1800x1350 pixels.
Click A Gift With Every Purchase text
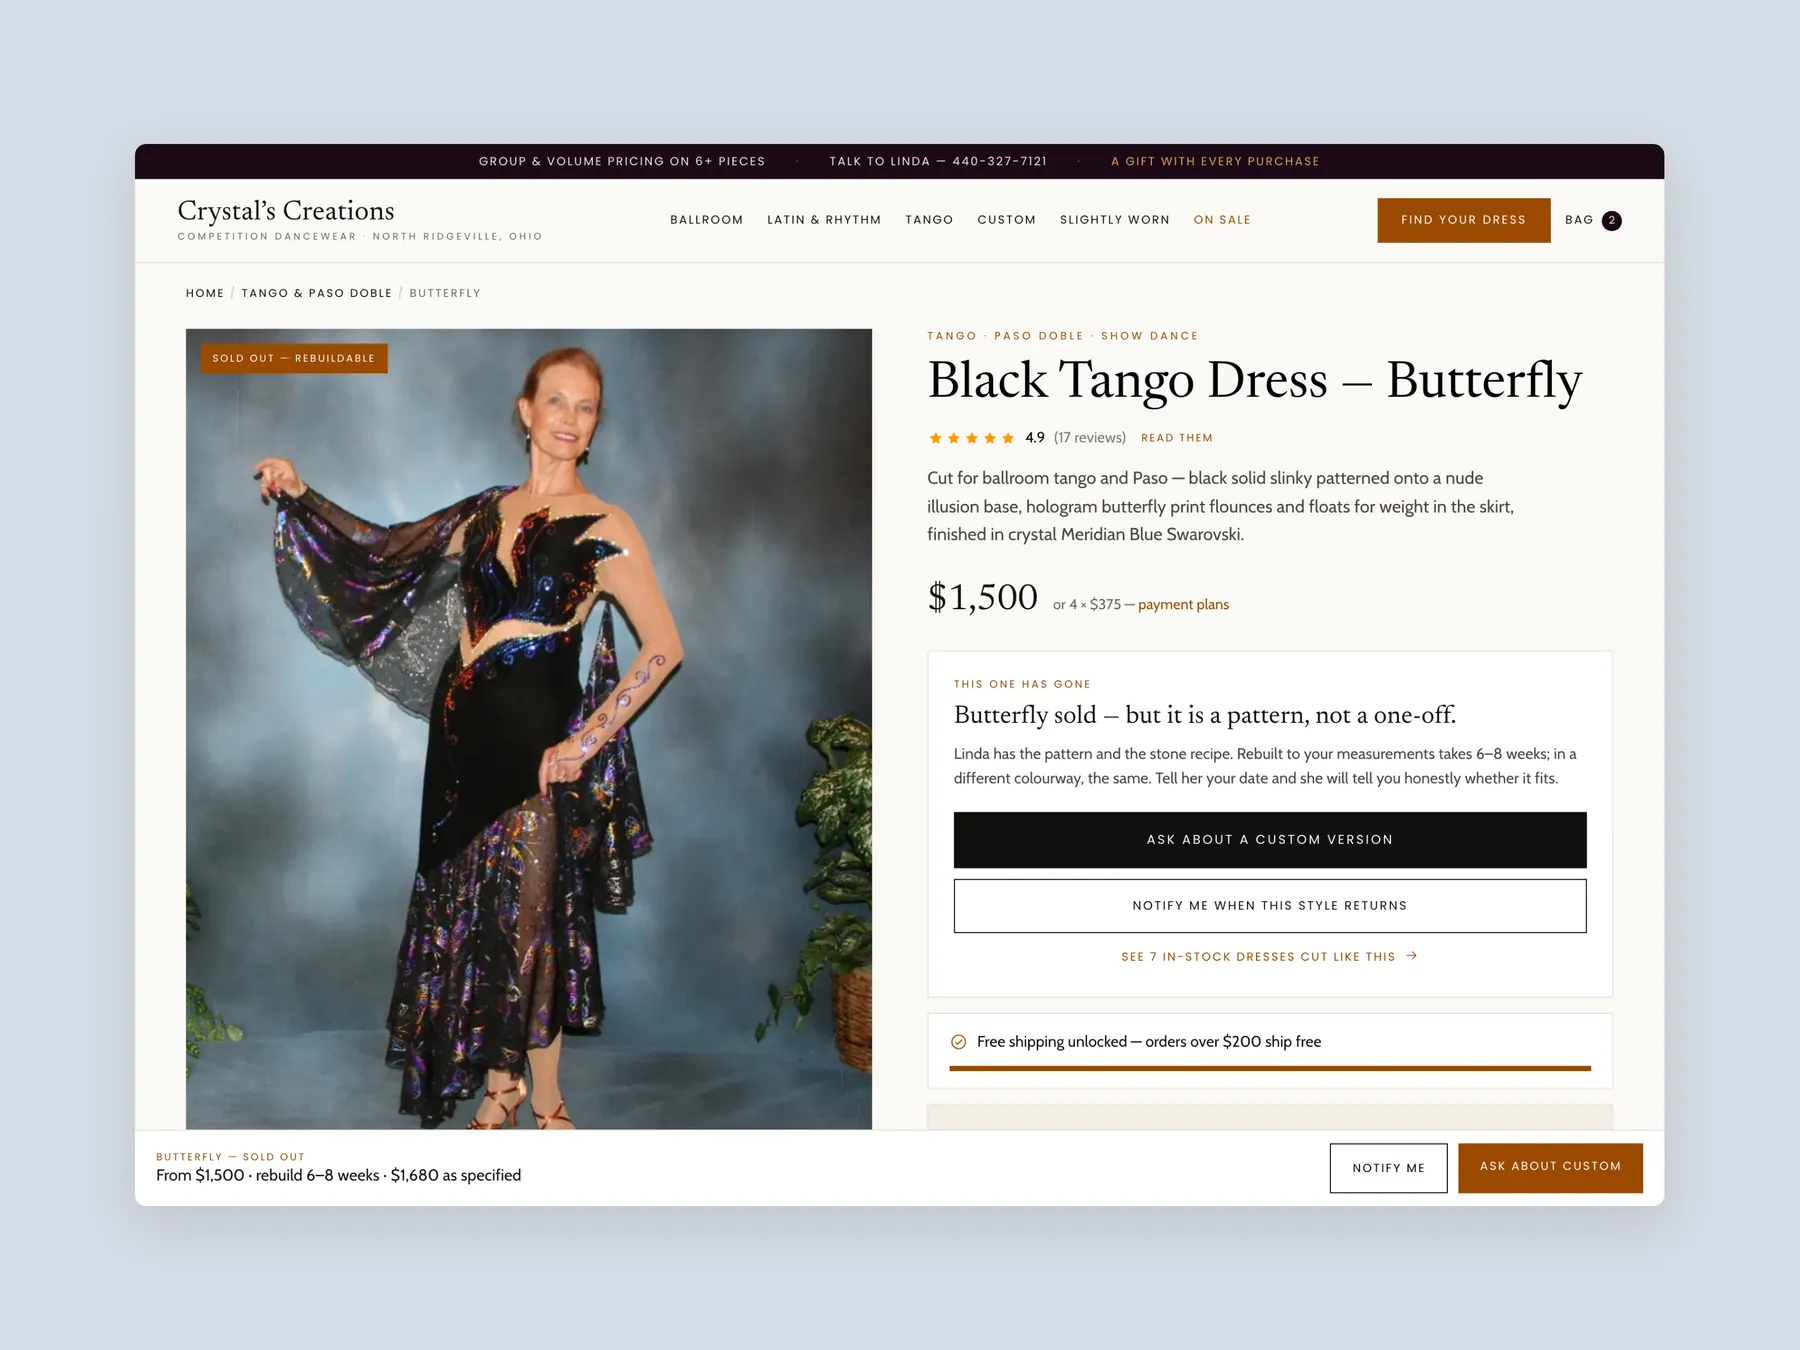coord(1215,161)
